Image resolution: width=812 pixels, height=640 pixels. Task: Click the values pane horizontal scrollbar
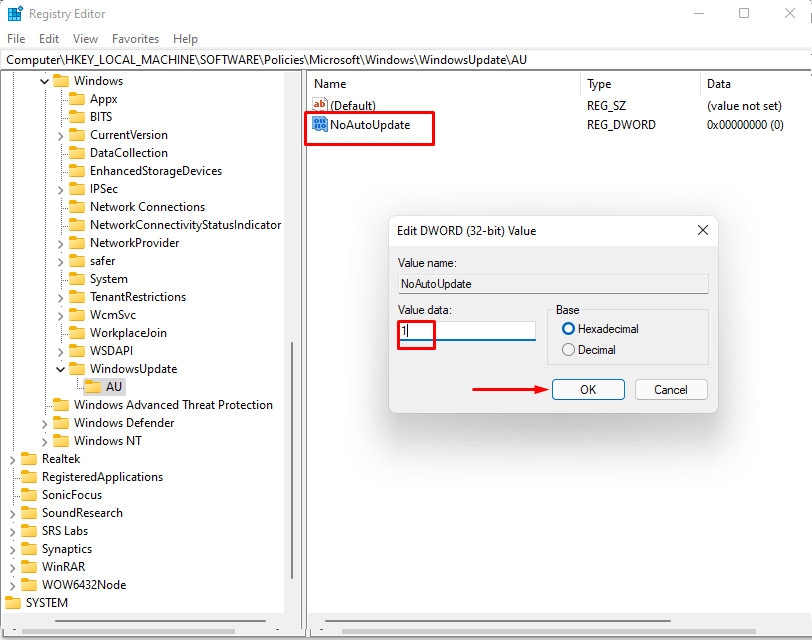498,621
